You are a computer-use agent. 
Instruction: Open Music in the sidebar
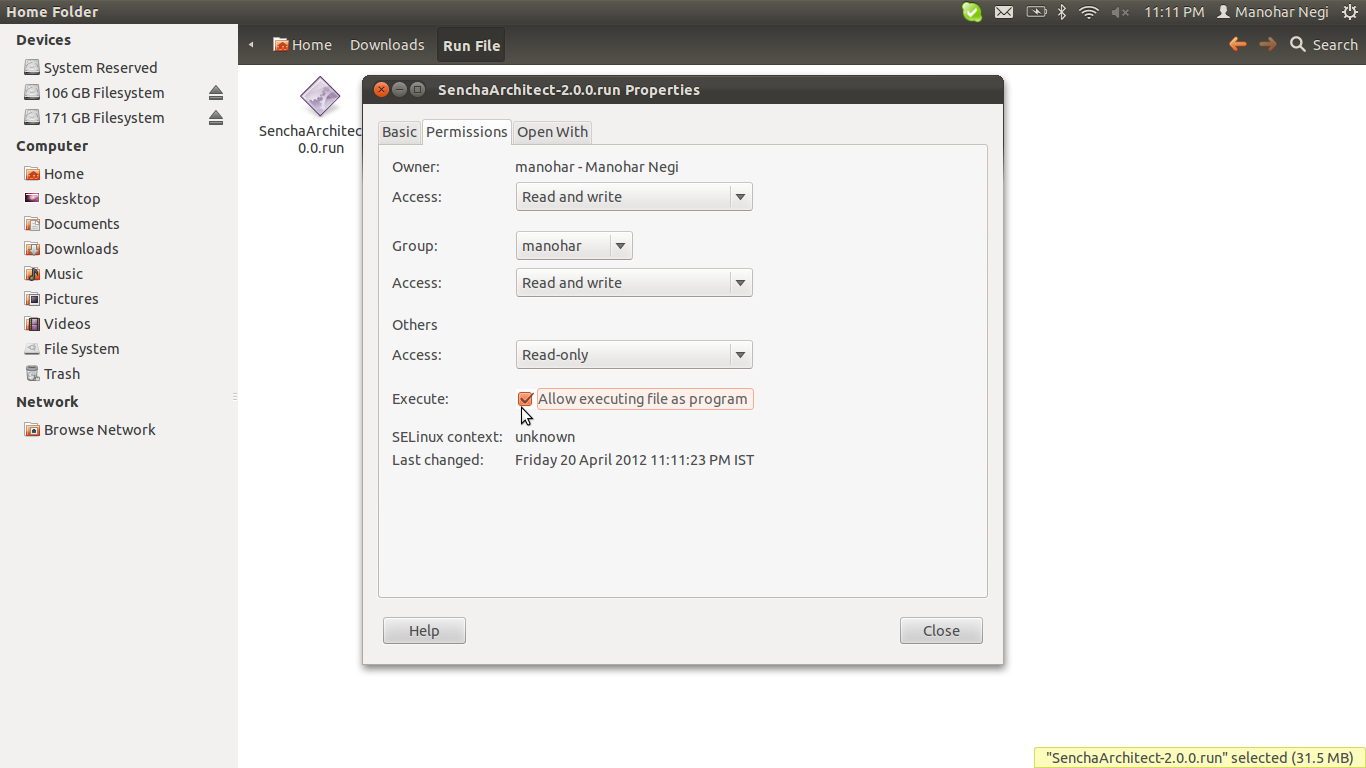tap(54, 274)
